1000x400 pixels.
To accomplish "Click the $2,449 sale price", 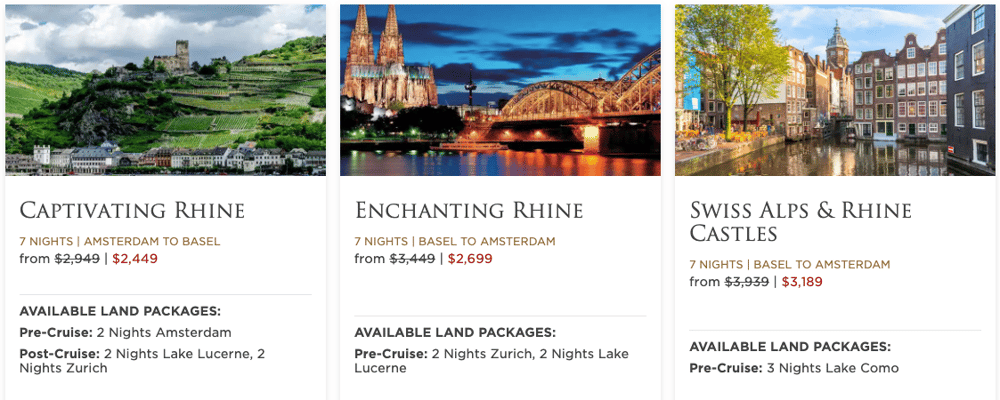I will click(x=135, y=259).
